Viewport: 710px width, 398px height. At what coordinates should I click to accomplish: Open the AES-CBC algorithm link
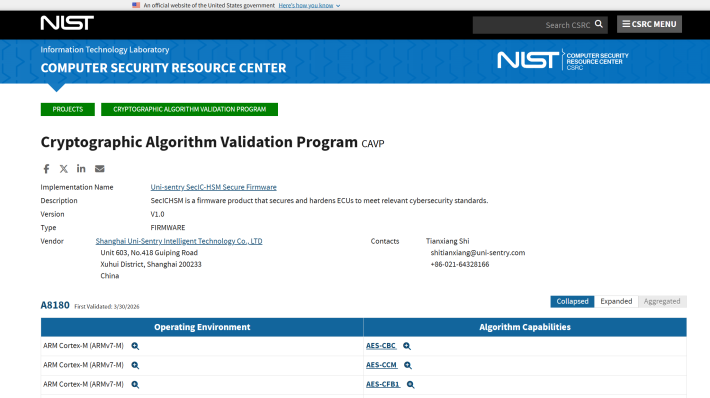tap(381, 345)
